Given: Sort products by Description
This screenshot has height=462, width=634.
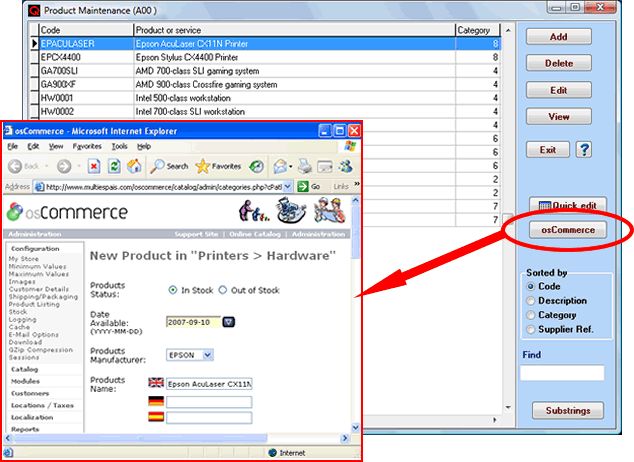Looking at the screenshot, I should coord(531,301).
